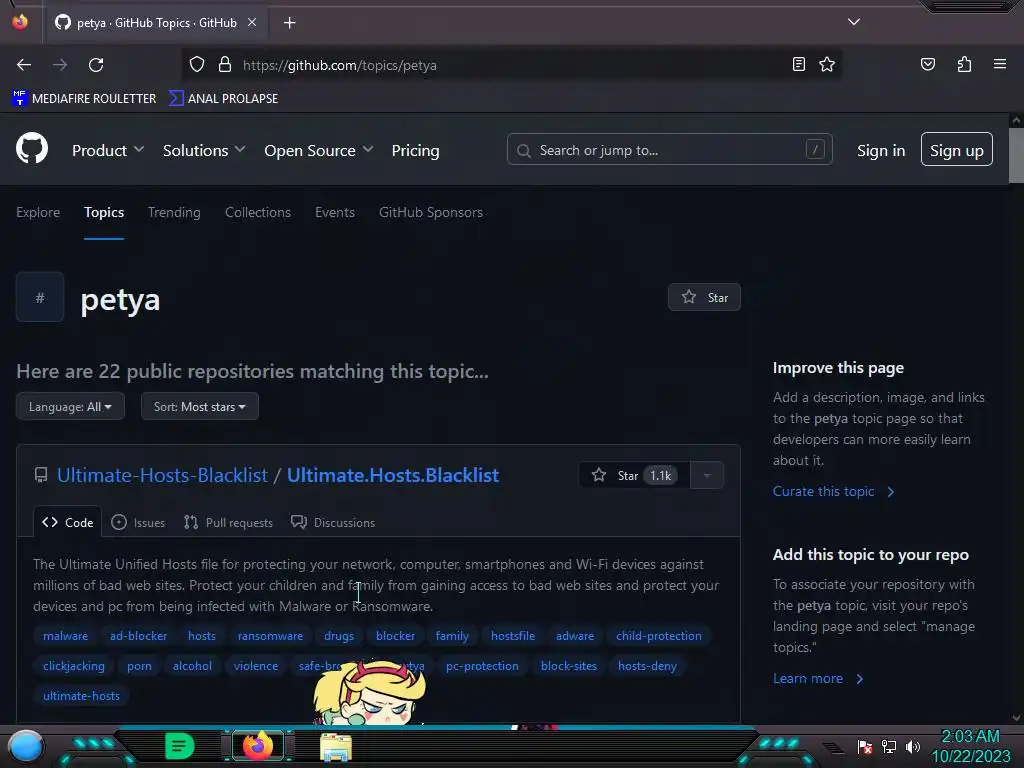The image size is (1024, 768).
Task: Click the ad-blocker topic tag
Action: pyautogui.click(x=138, y=636)
